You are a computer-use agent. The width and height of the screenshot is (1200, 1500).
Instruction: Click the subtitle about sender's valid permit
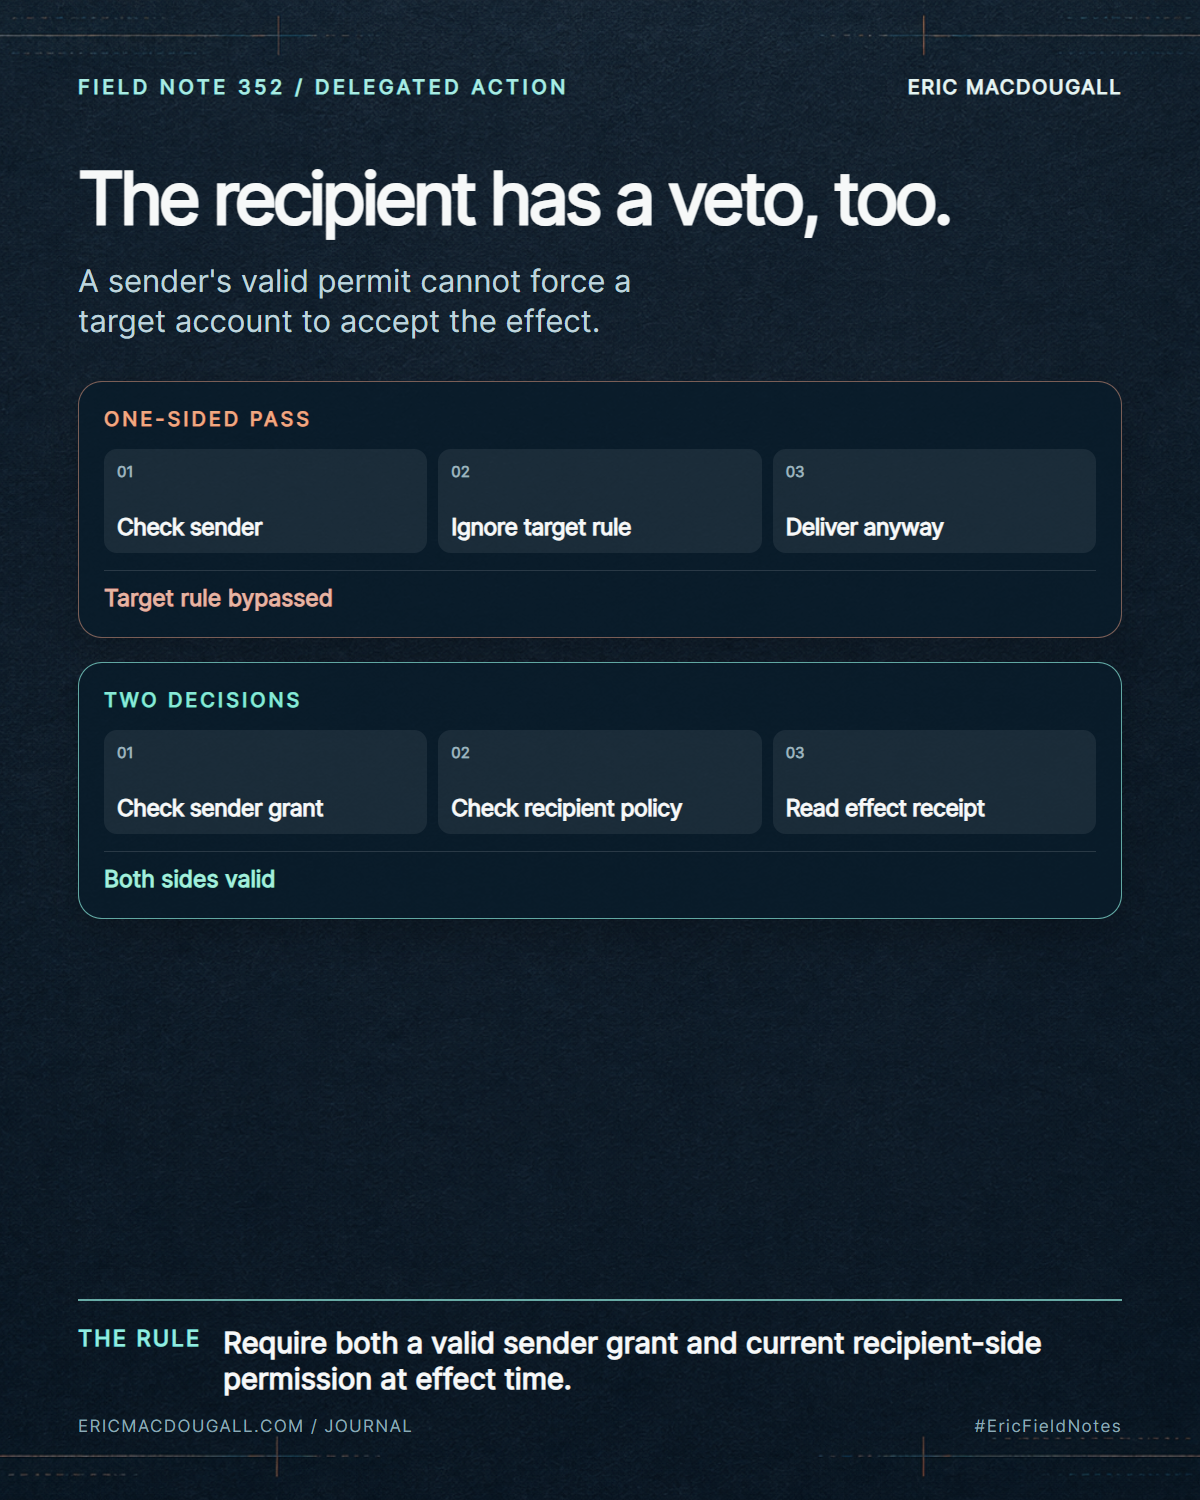354,301
